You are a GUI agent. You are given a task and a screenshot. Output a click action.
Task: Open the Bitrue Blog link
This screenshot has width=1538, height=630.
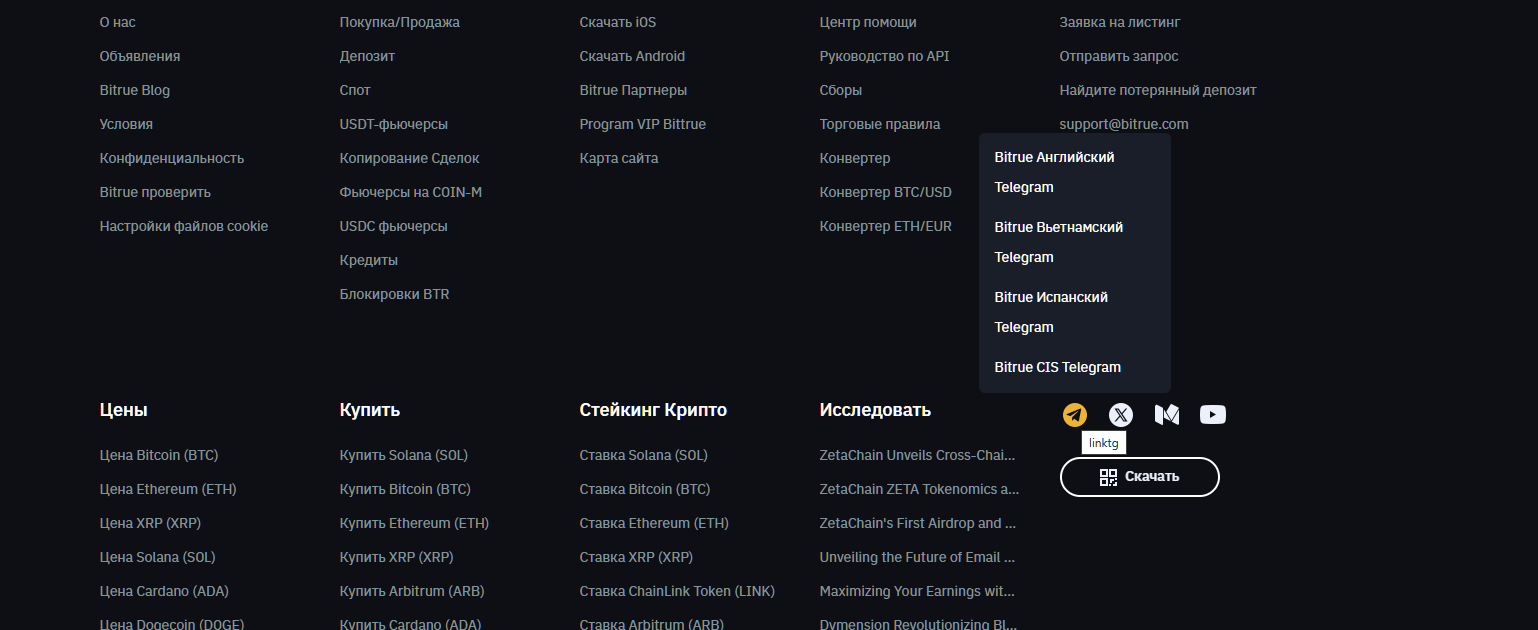[x=135, y=90]
